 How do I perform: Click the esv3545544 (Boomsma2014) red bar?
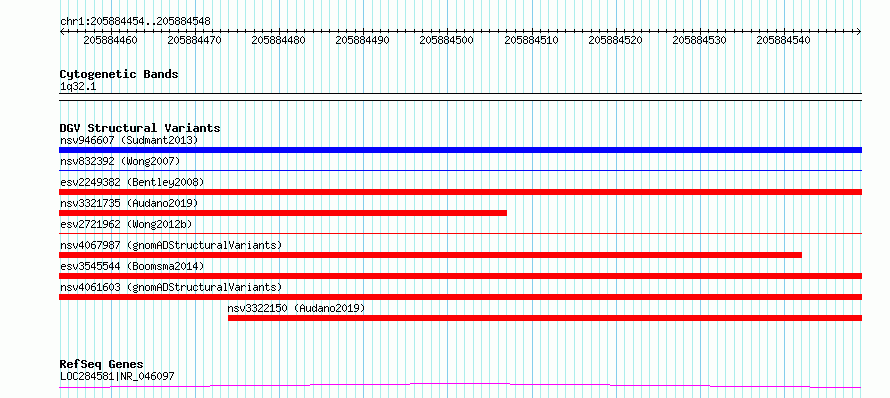460,276
